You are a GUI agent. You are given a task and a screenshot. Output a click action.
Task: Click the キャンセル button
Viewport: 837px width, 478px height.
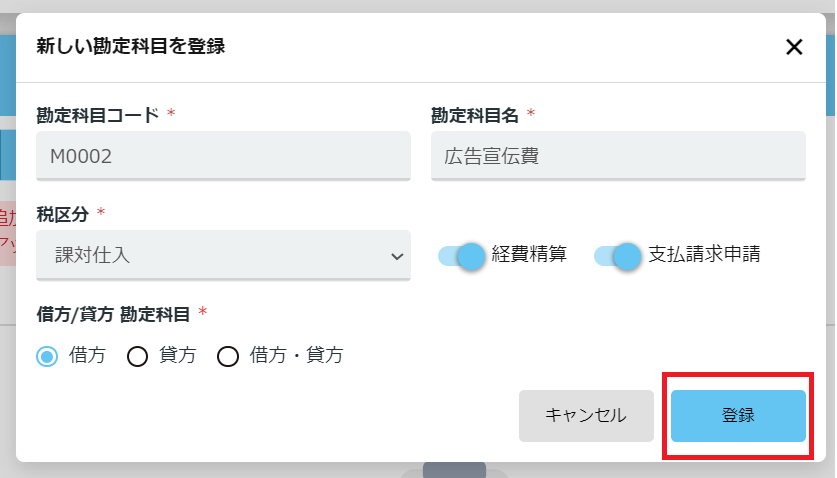(x=586, y=416)
